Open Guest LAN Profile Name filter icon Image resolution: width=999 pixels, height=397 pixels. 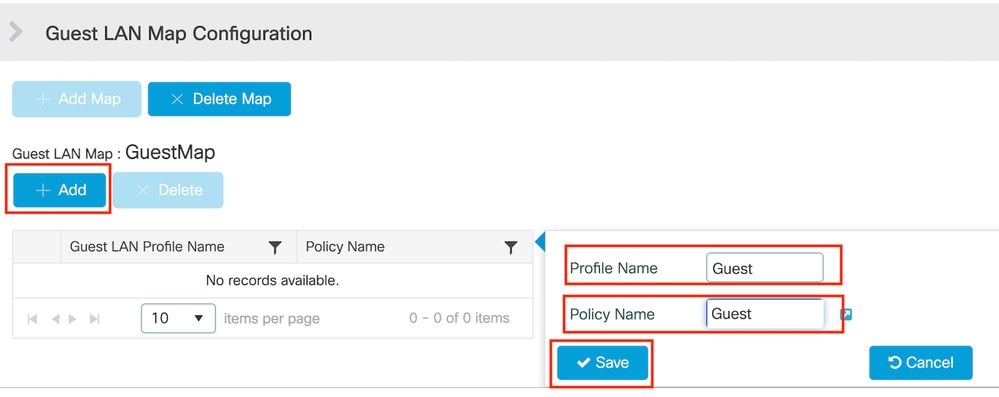coord(275,247)
